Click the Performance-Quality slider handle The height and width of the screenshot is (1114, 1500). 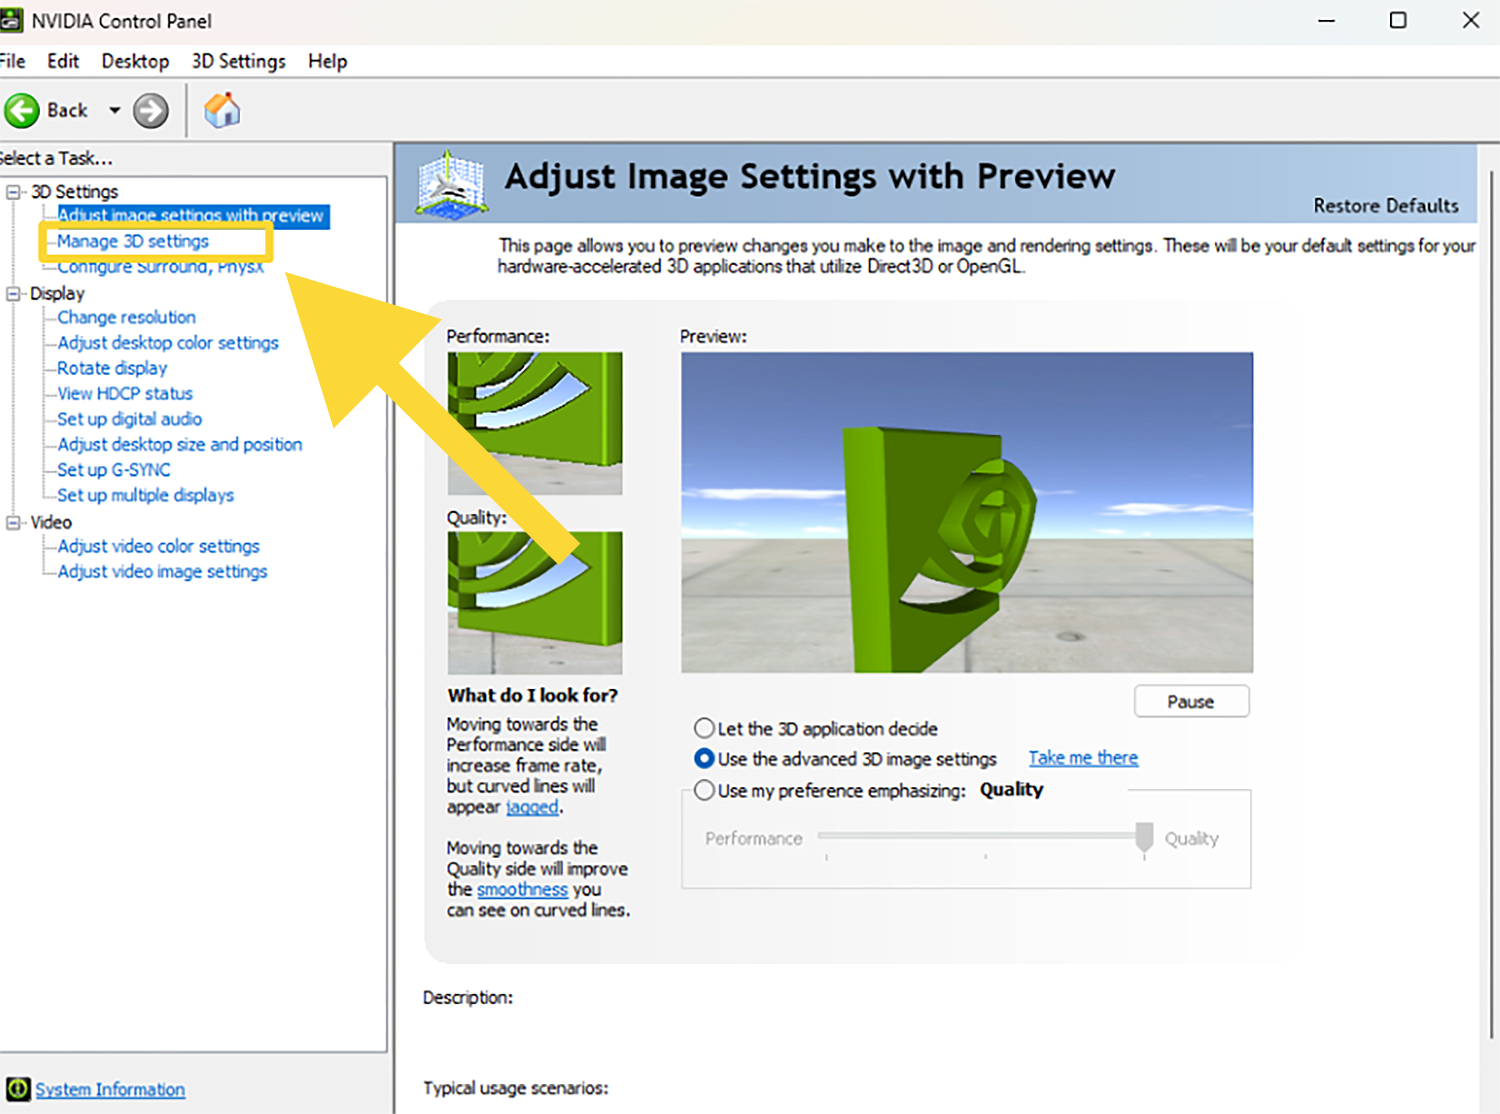pos(1144,837)
